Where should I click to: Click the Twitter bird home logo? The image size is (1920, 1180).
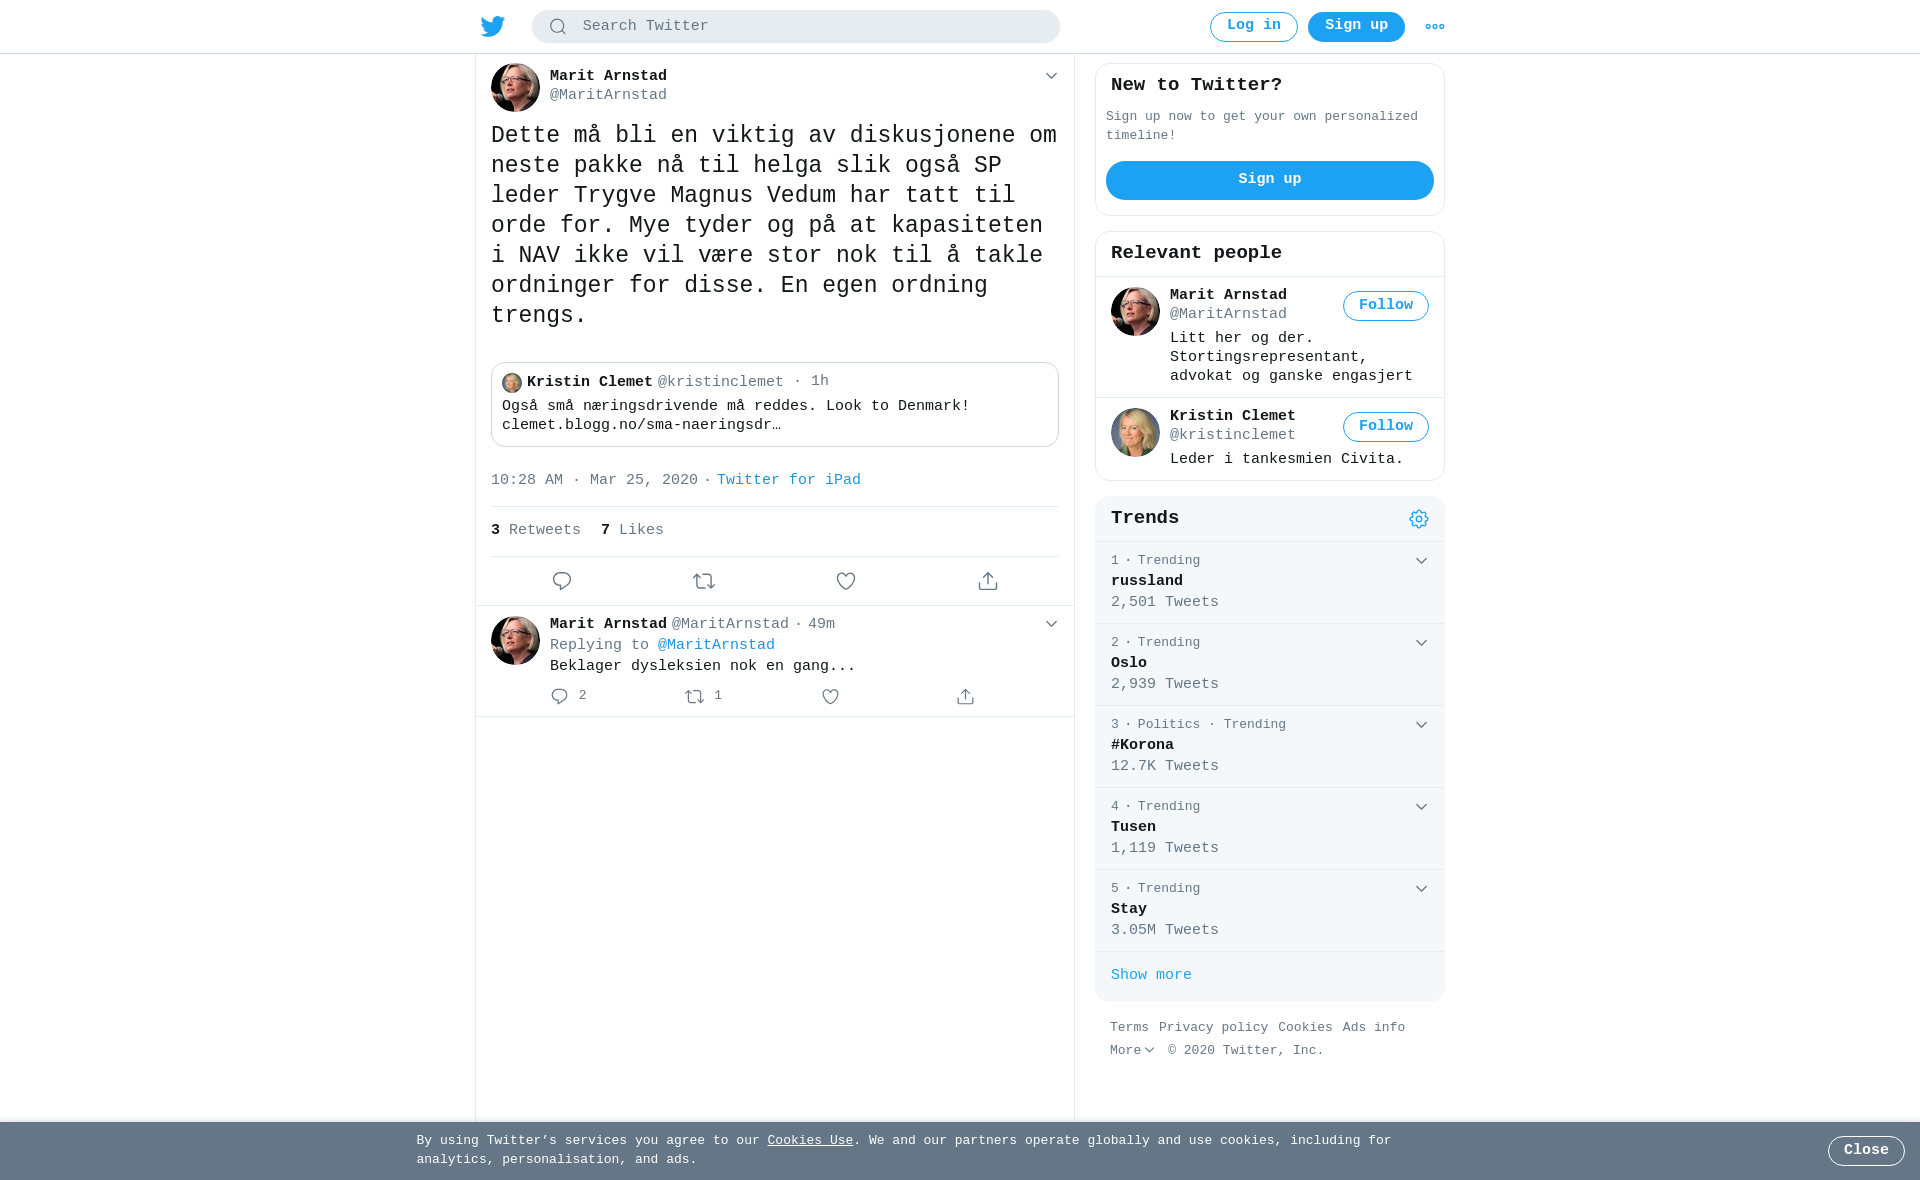(x=493, y=26)
